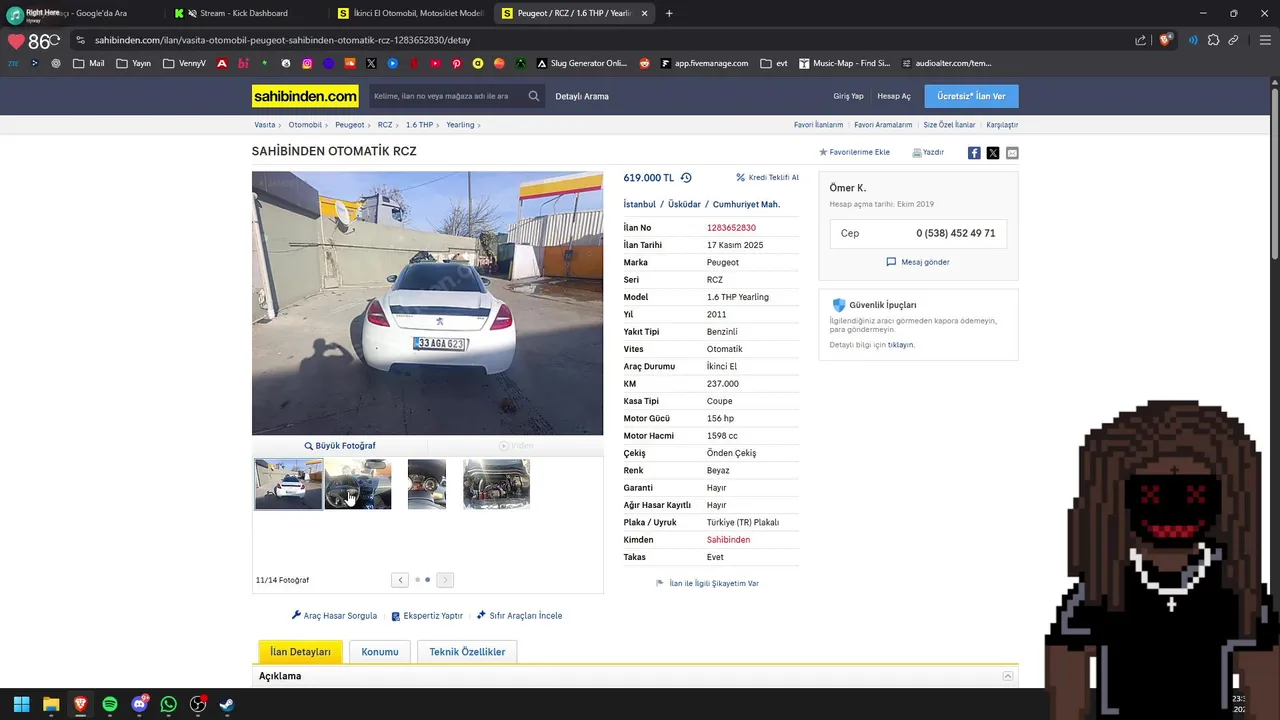The image size is (1280, 720).
Task: Open Windows Start menu
Action: coord(21,704)
